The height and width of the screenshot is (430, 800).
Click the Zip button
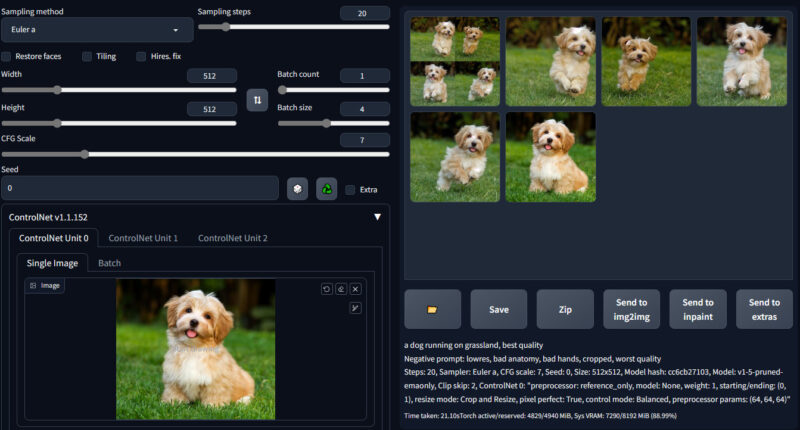[x=564, y=309]
